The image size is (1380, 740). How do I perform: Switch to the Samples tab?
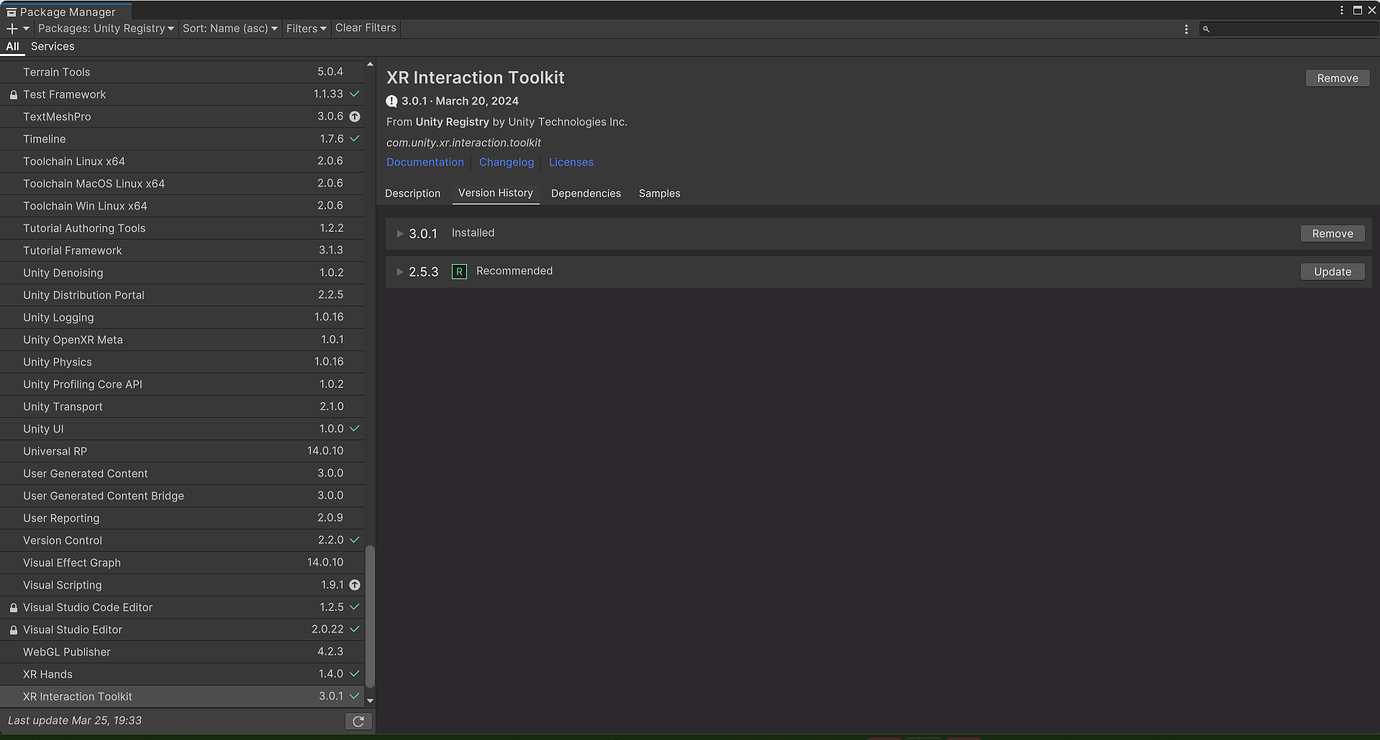tap(659, 193)
